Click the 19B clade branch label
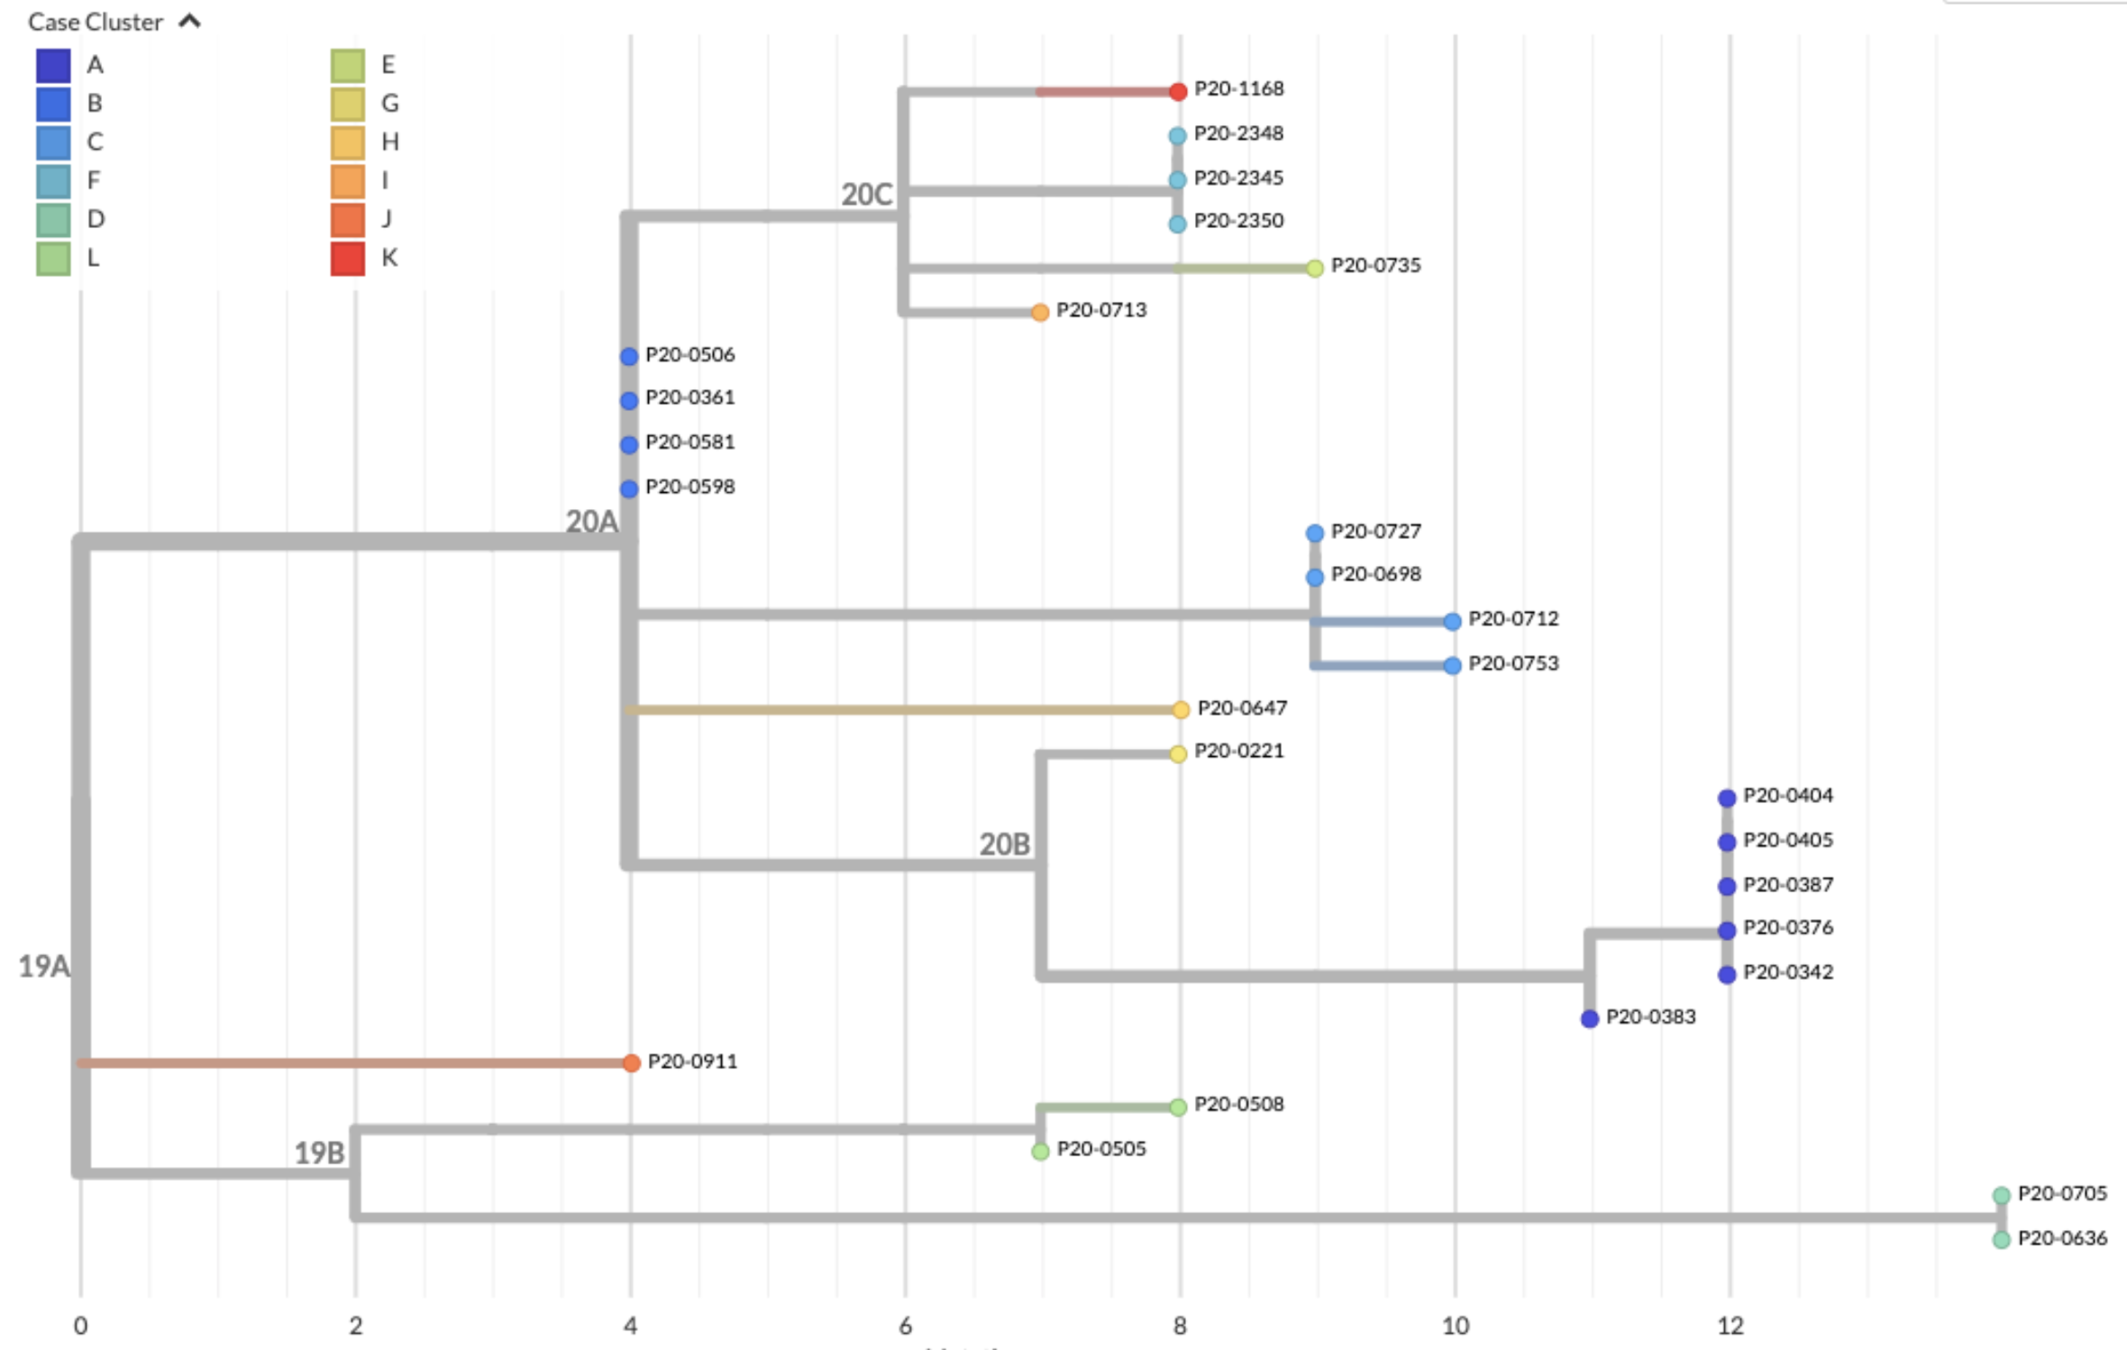 319,1153
